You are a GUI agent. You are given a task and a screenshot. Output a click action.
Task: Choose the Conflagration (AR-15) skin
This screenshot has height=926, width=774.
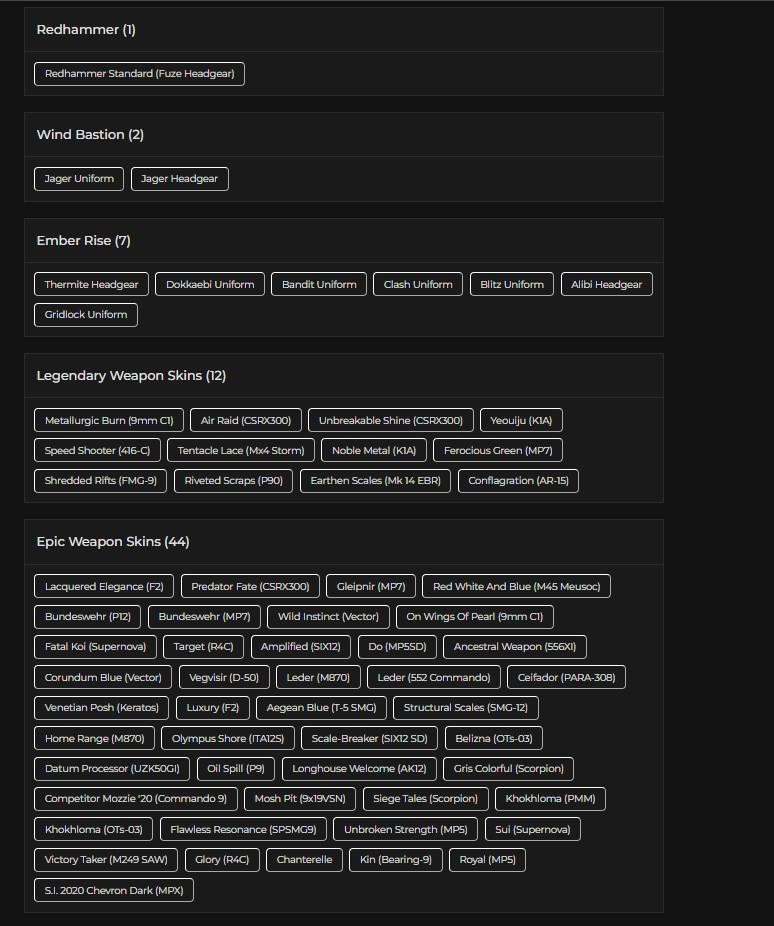pyautogui.click(x=518, y=481)
